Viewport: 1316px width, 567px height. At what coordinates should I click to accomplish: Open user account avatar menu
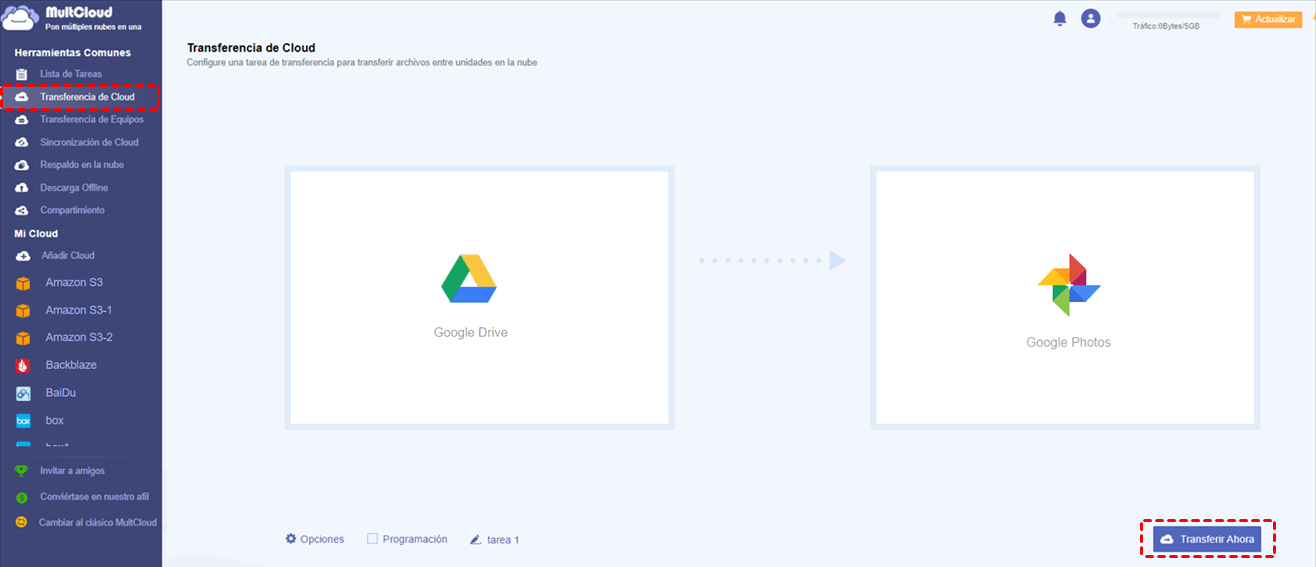tap(1091, 18)
